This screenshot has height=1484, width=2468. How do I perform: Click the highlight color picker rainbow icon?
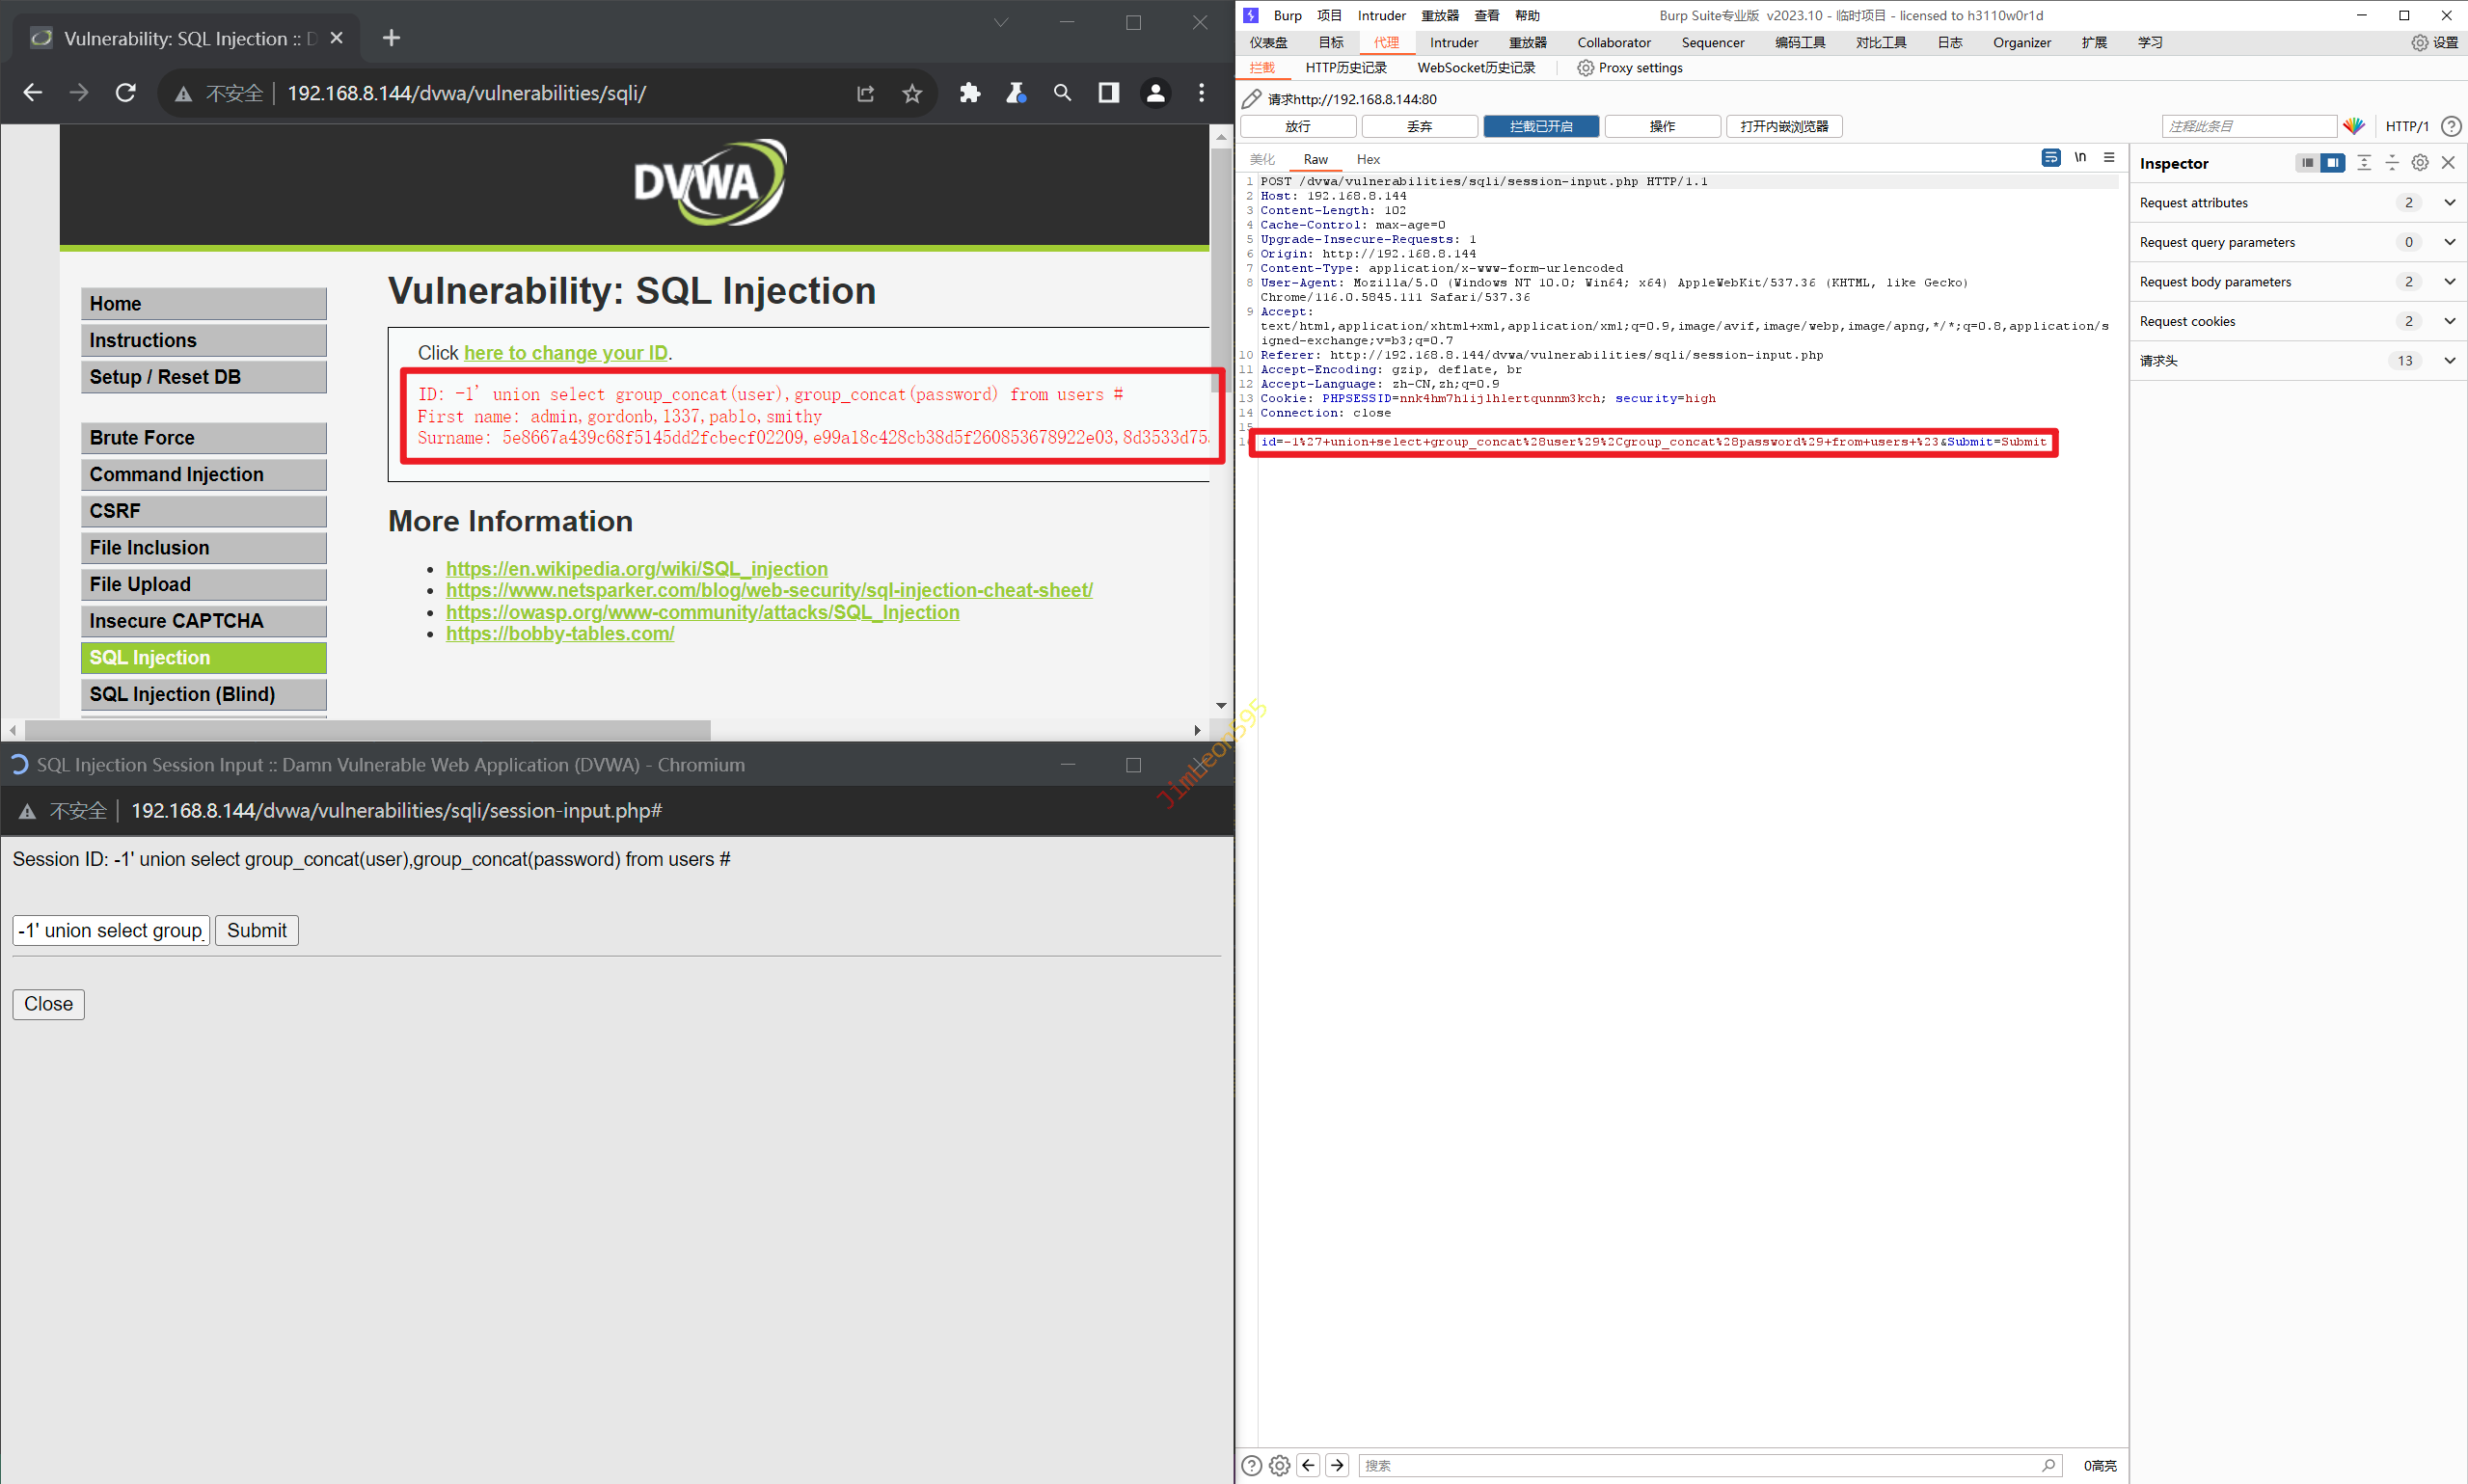[2354, 126]
